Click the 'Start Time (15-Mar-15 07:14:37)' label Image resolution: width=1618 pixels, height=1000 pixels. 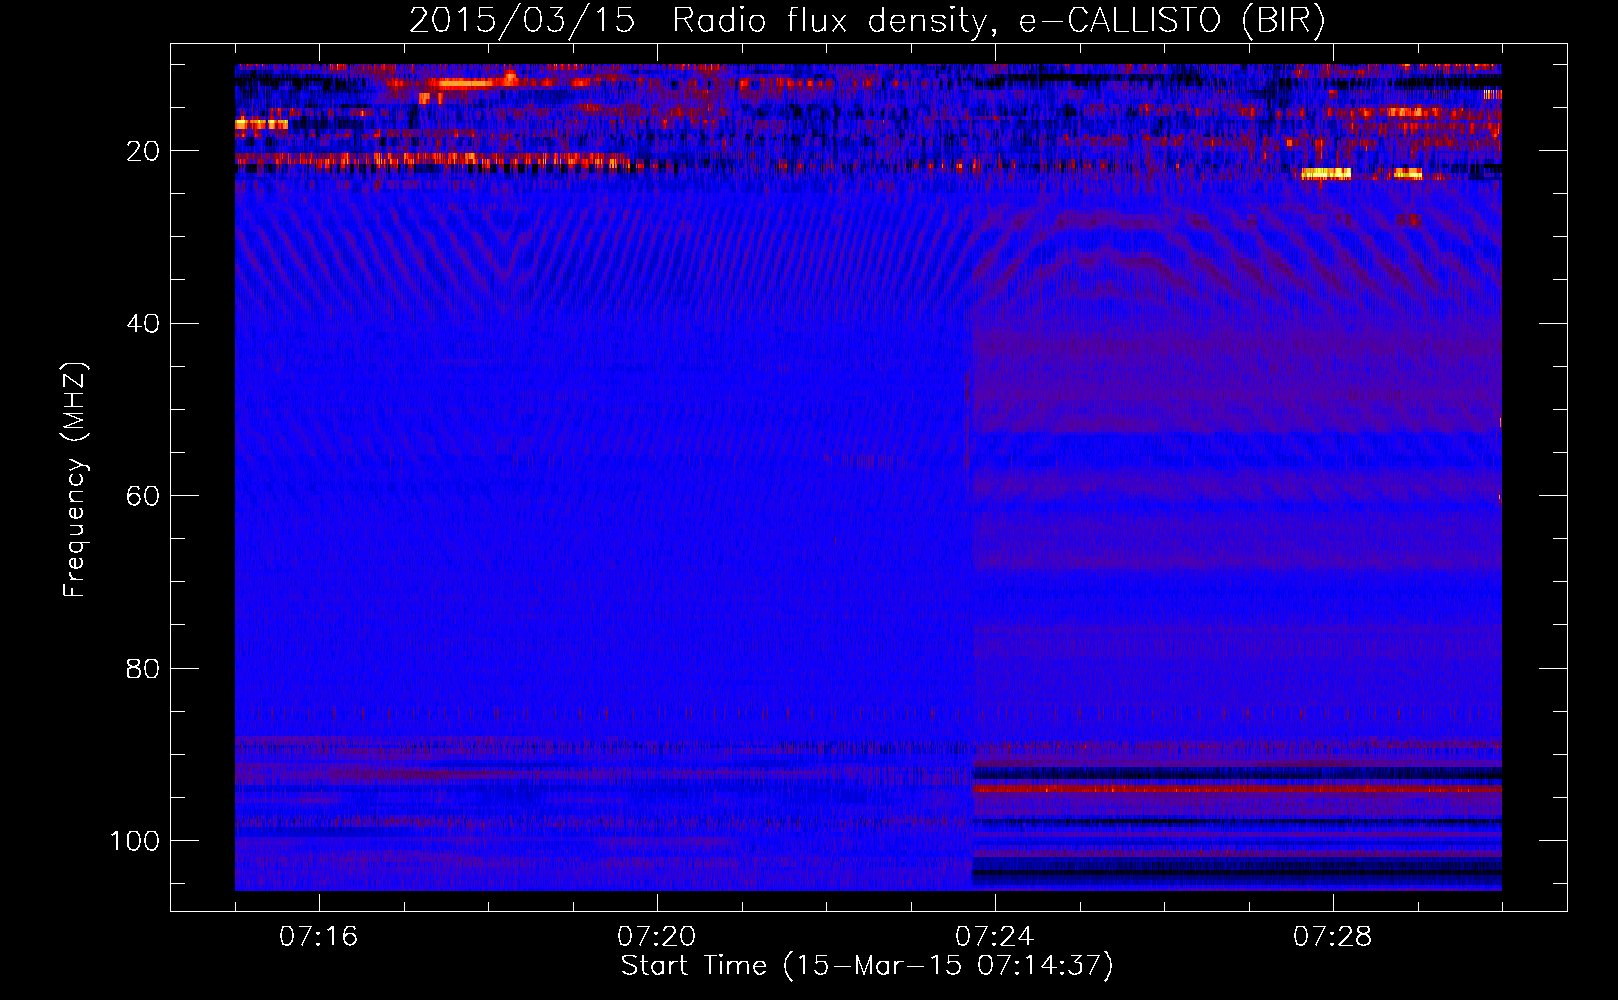[x=867, y=966]
